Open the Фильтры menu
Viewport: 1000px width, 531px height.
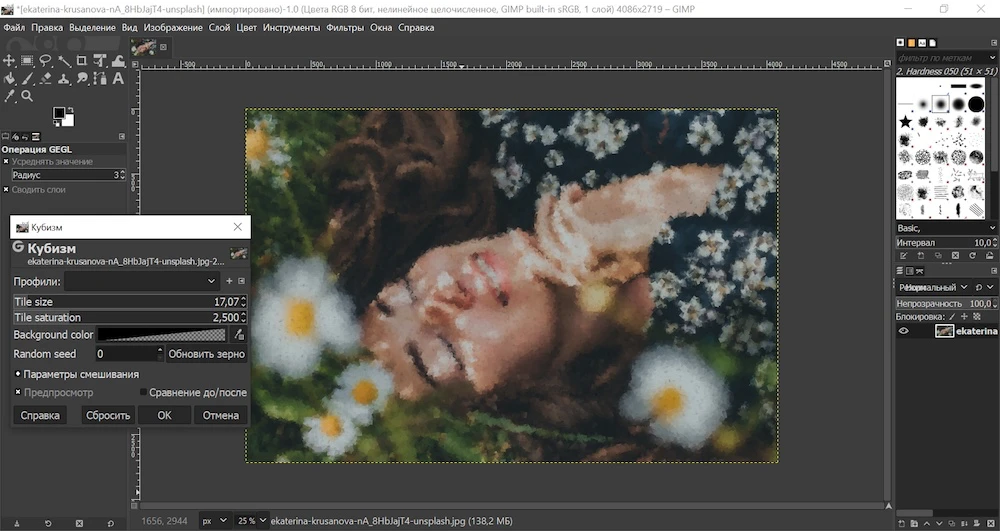coord(346,28)
